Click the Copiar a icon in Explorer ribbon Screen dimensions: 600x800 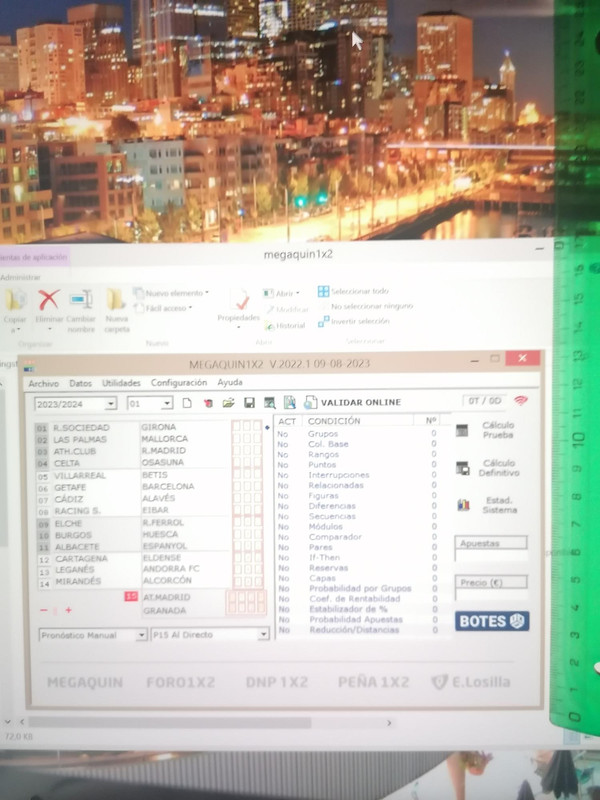pos(15,299)
